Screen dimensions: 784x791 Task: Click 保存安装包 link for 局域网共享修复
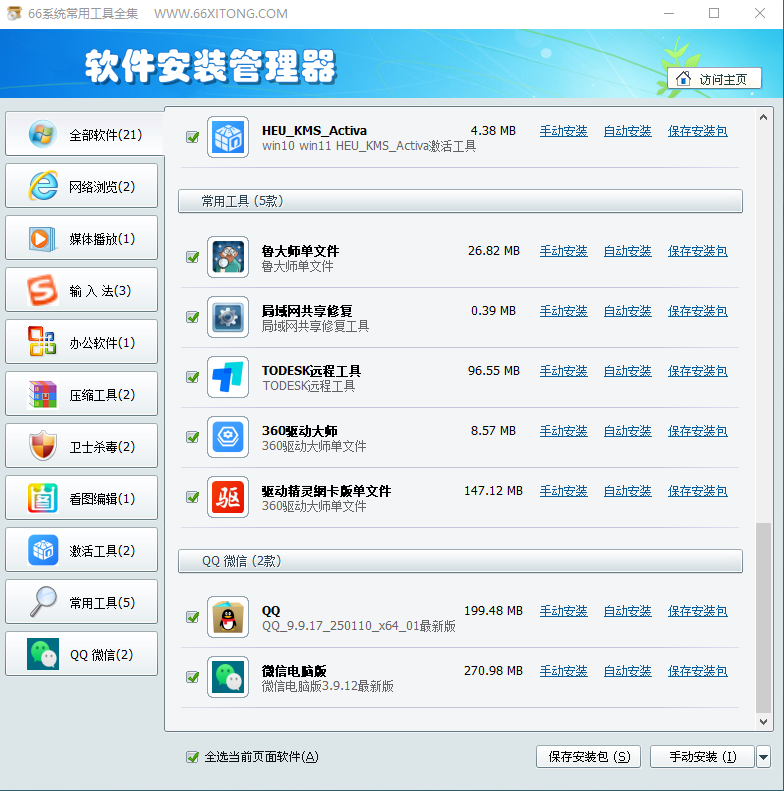coord(698,311)
